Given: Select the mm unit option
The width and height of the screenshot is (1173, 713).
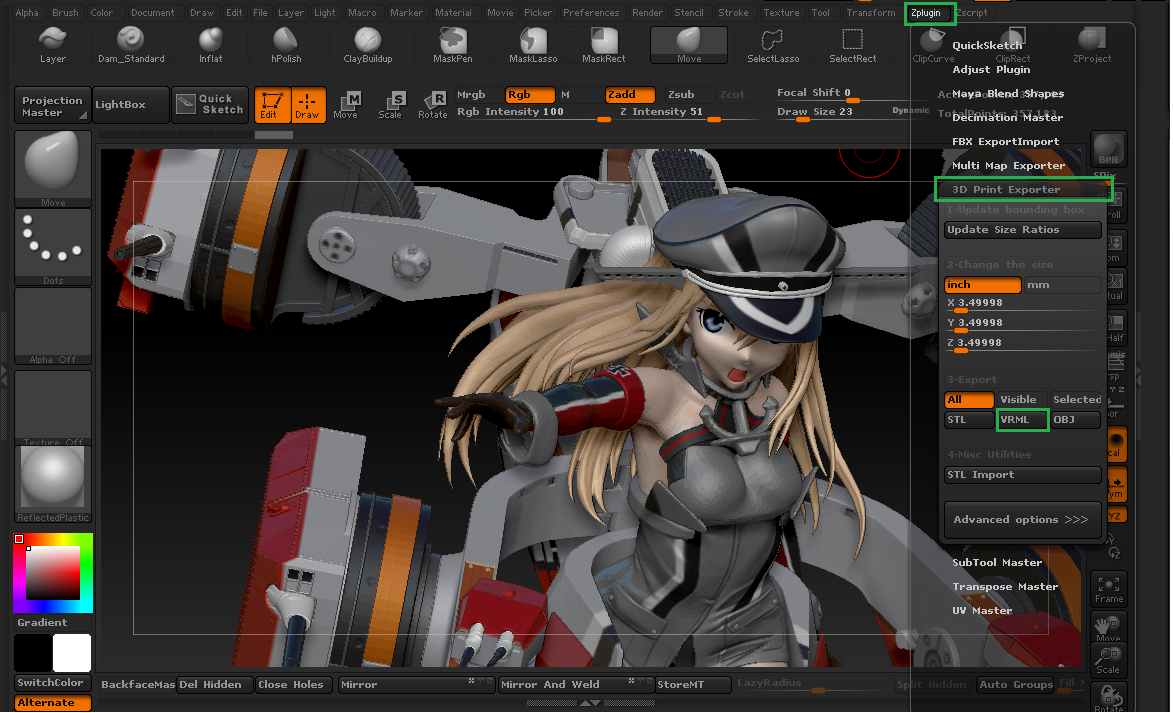Looking at the screenshot, I should point(1062,285).
